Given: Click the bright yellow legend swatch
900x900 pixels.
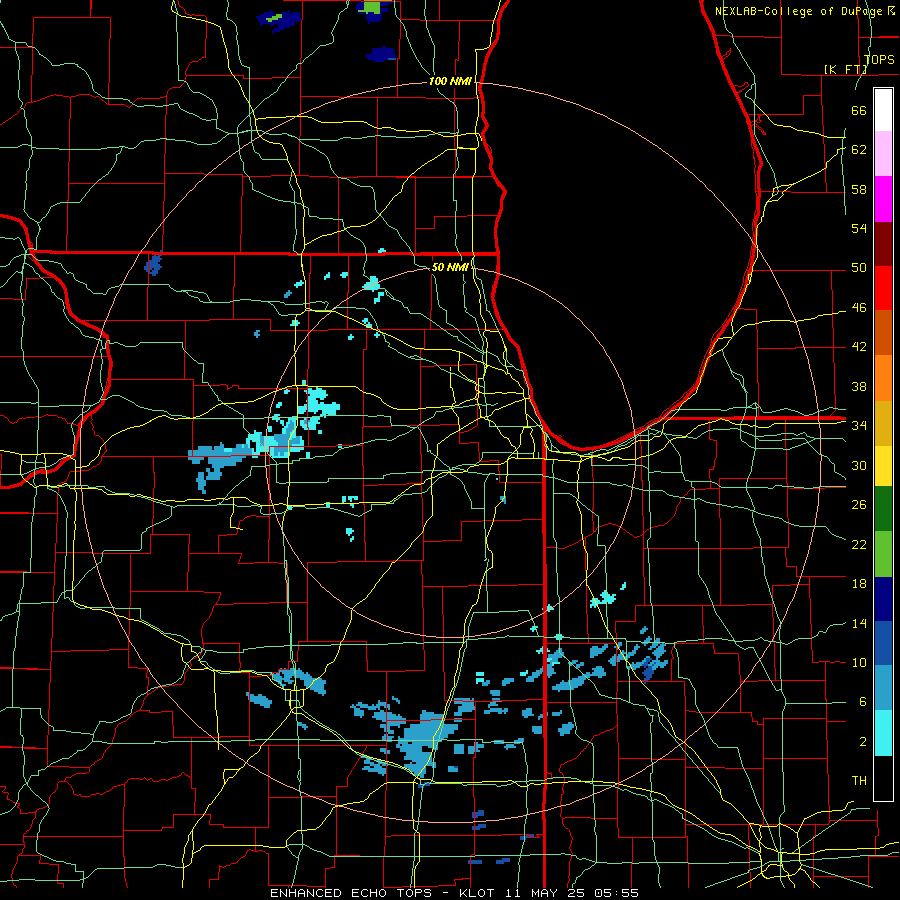Looking at the screenshot, I should click(883, 465).
